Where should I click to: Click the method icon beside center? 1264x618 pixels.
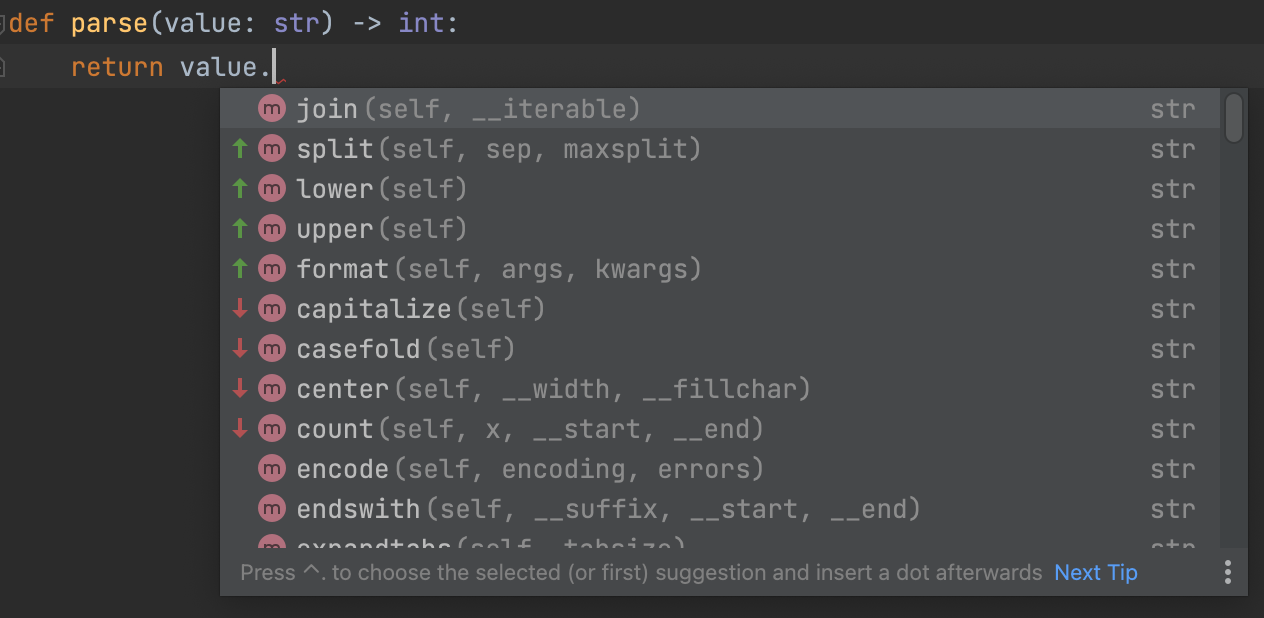pos(271,389)
